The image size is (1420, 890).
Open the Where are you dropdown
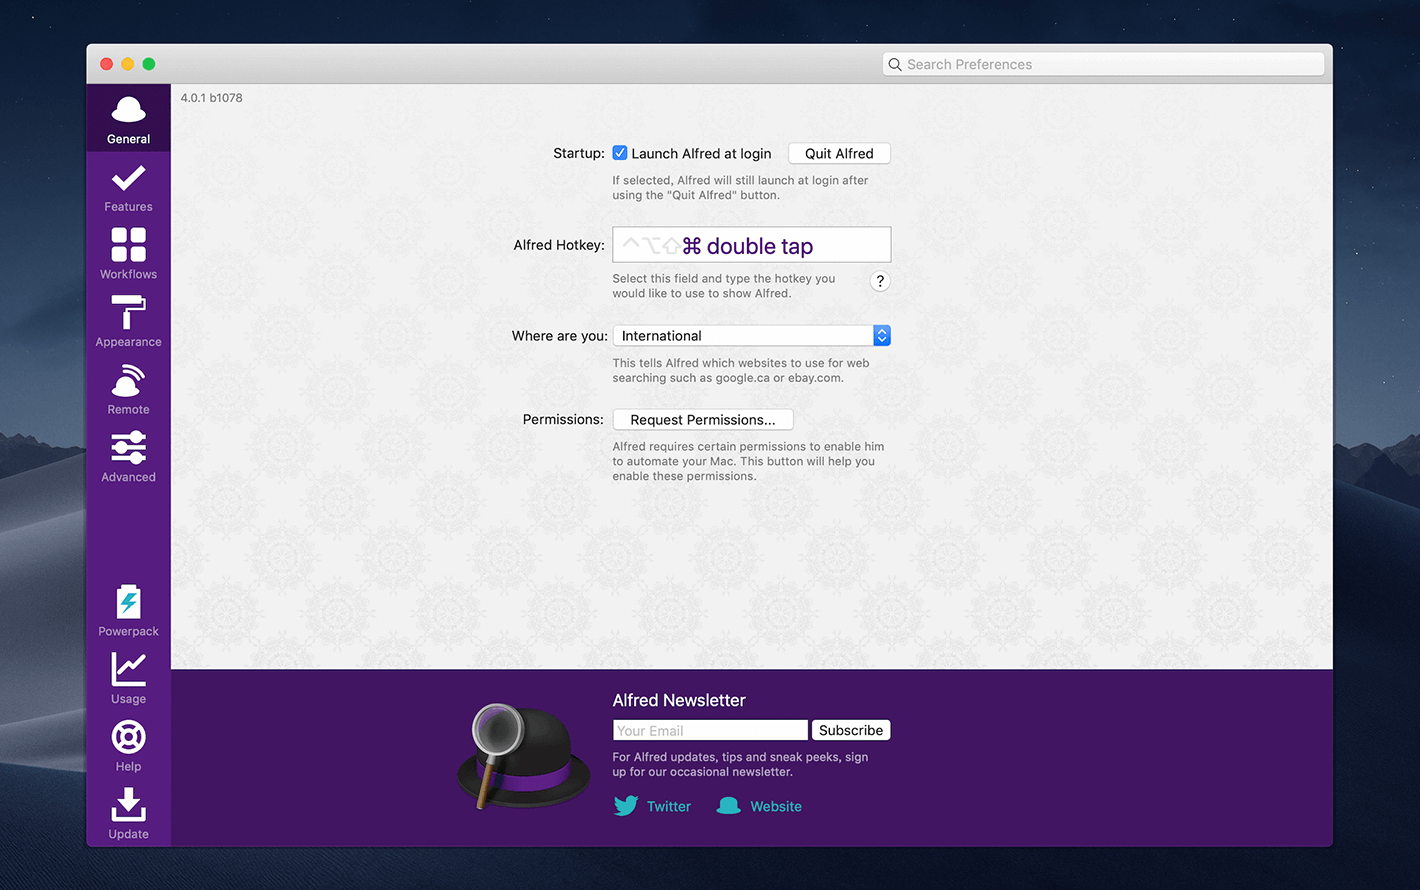(x=751, y=336)
